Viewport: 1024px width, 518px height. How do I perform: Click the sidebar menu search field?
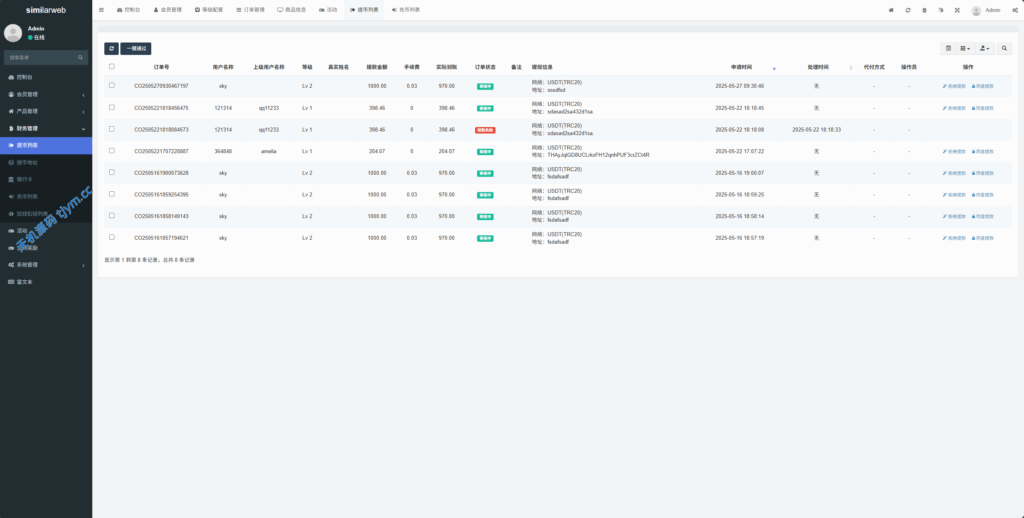(x=45, y=57)
